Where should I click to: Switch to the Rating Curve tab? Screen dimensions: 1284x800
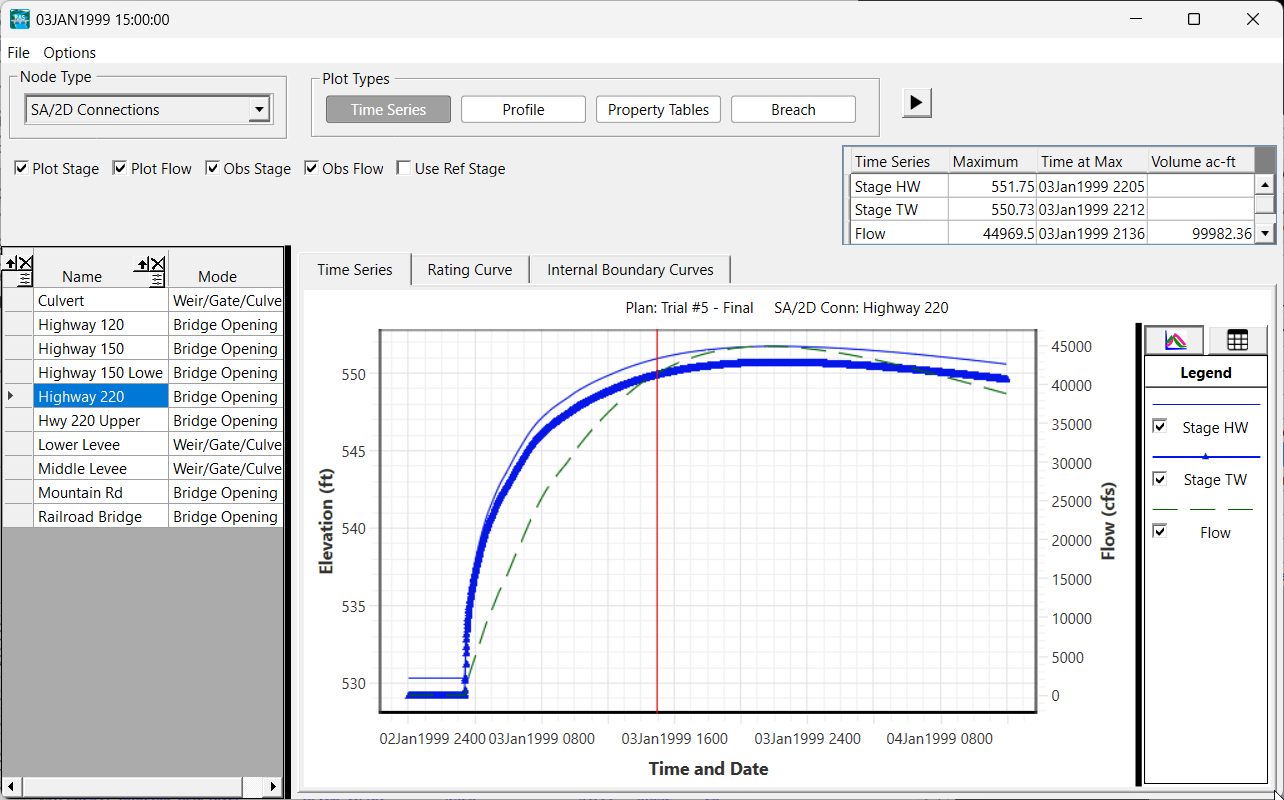(469, 270)
